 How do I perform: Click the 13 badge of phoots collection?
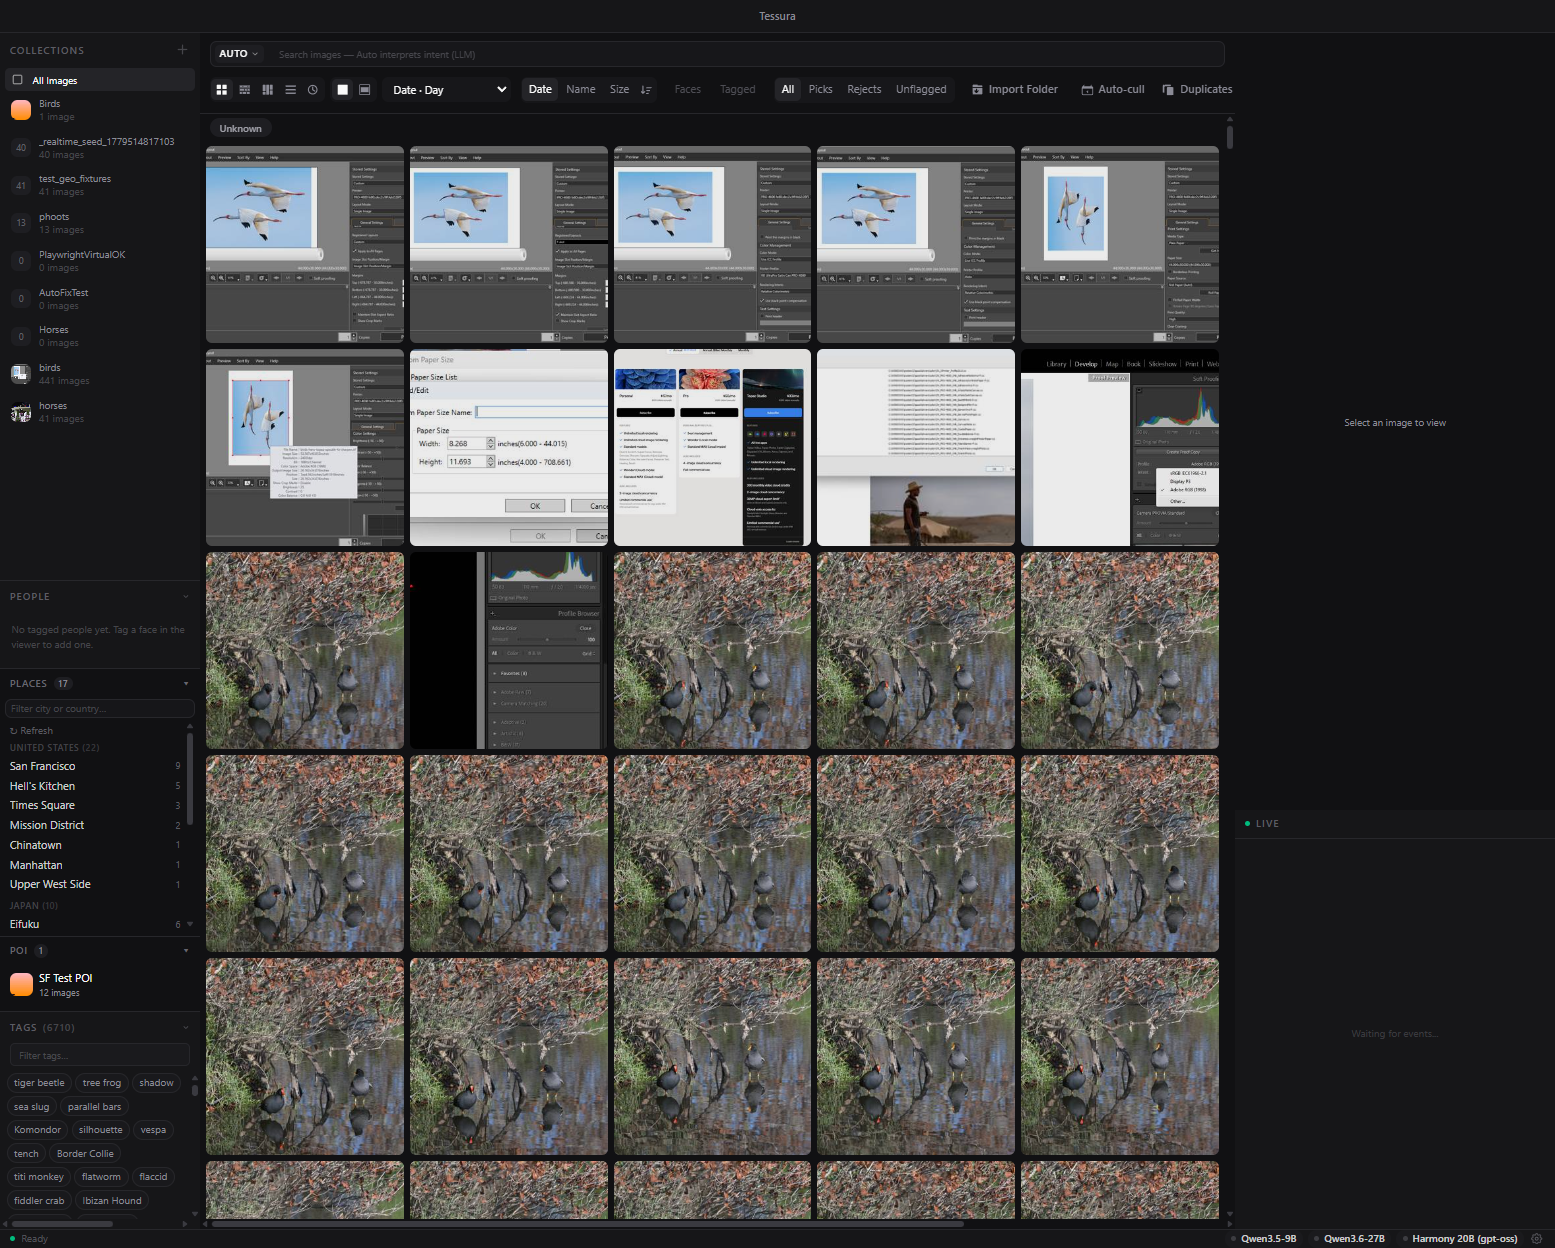[21, 223]
